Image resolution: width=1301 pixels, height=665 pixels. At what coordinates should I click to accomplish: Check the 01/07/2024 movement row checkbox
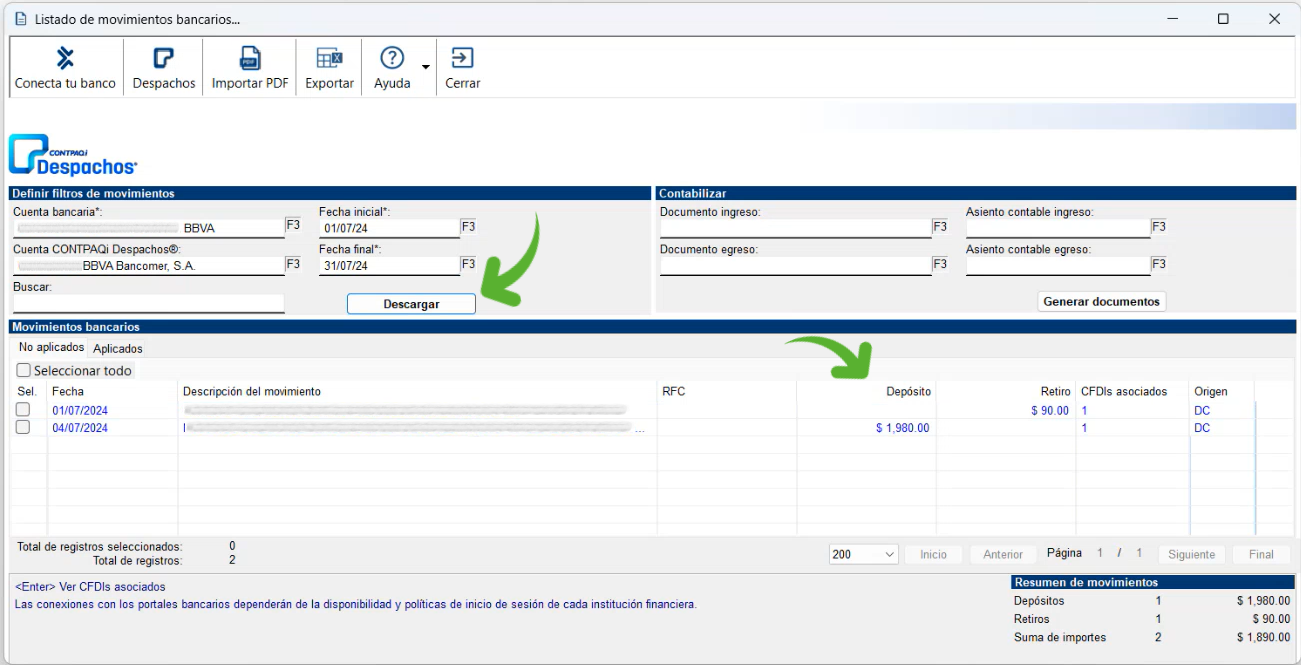pyautogui.click(x=23, y=410)
